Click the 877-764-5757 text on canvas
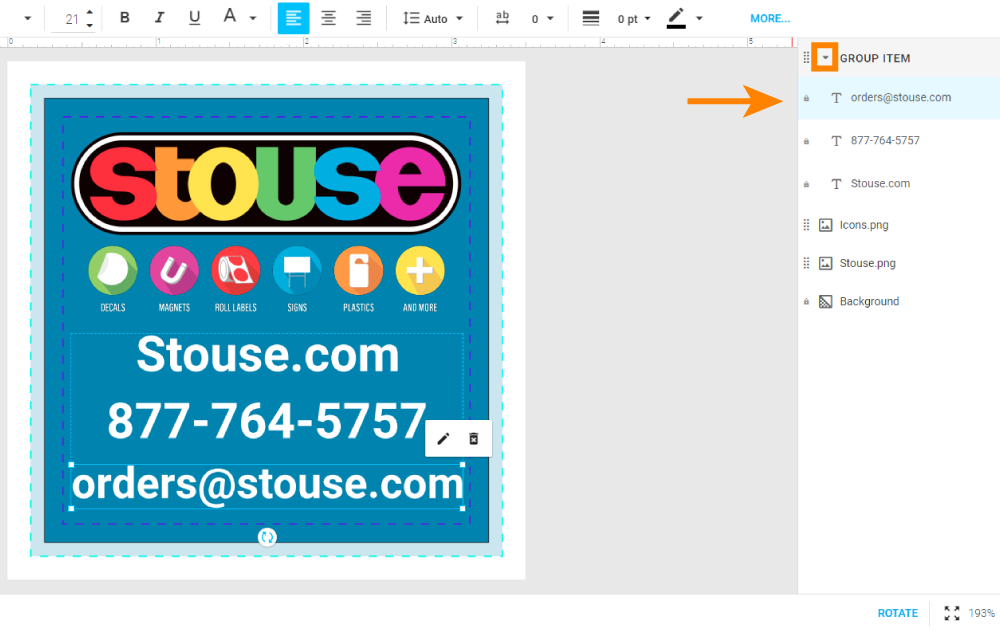 [x=267, y=421]
